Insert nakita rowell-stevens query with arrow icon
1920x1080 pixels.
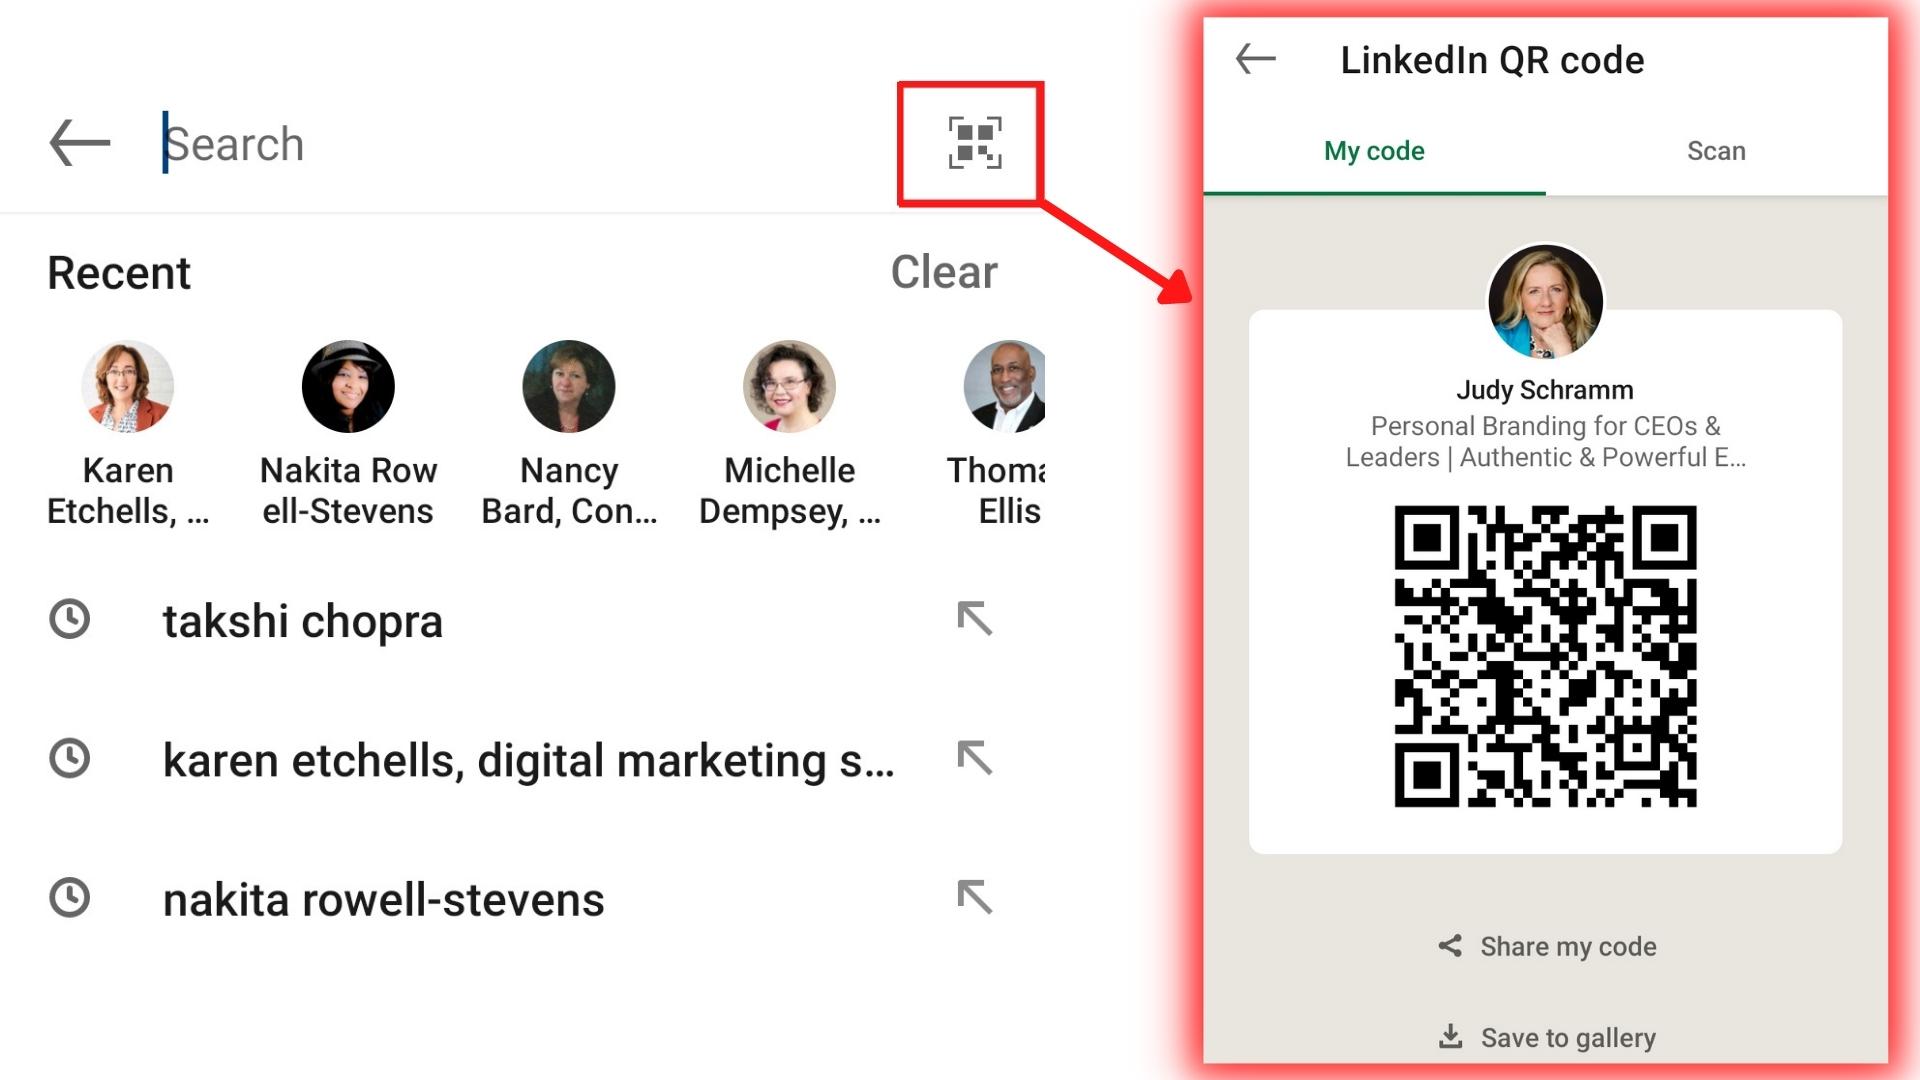coord(974,897)
